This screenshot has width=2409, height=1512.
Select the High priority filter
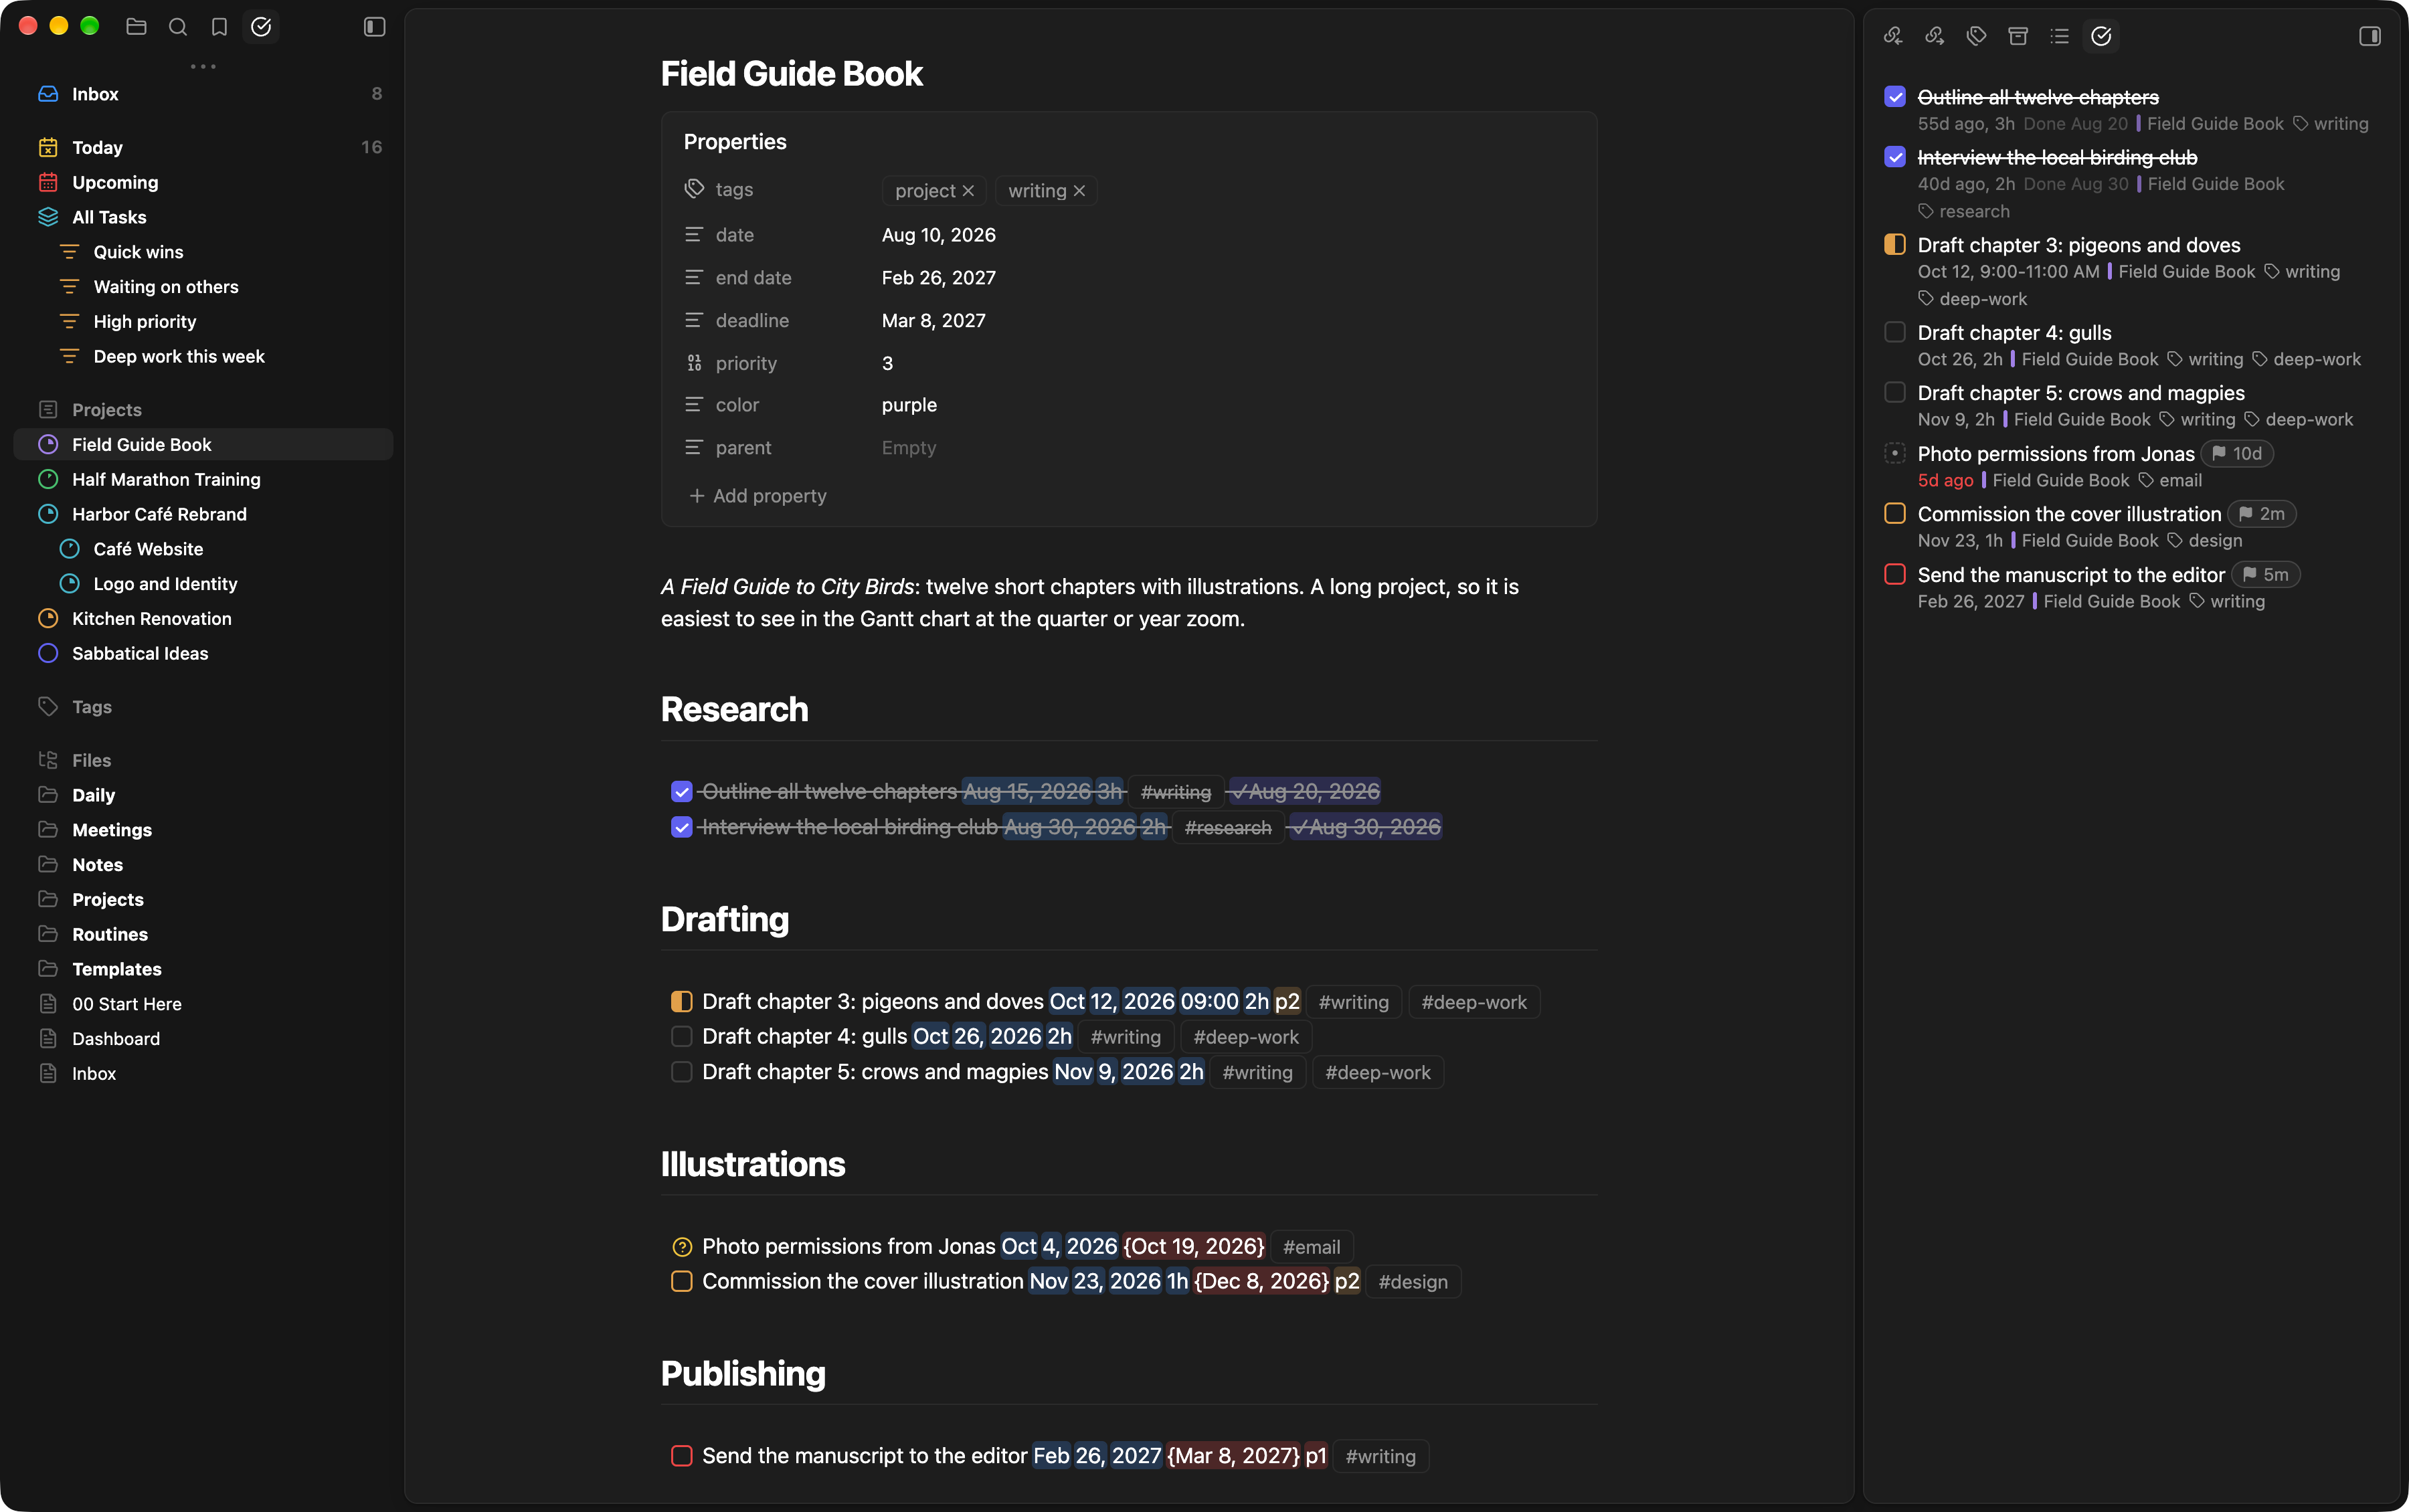tap(203, 322)
